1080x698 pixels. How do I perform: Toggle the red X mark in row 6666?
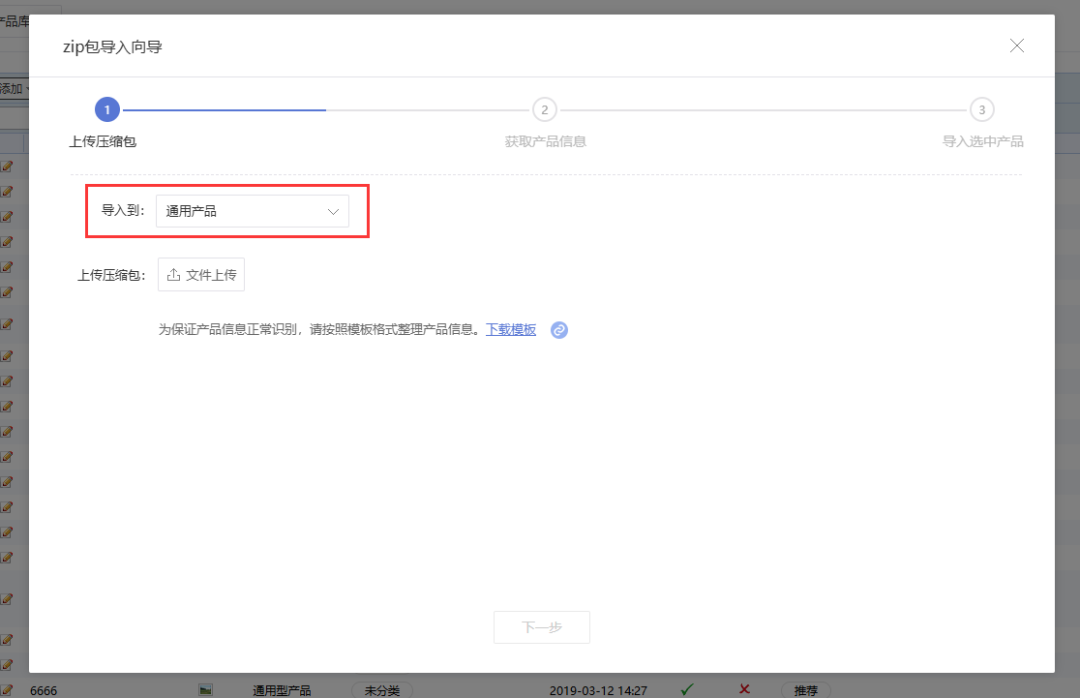click(744, 689)
